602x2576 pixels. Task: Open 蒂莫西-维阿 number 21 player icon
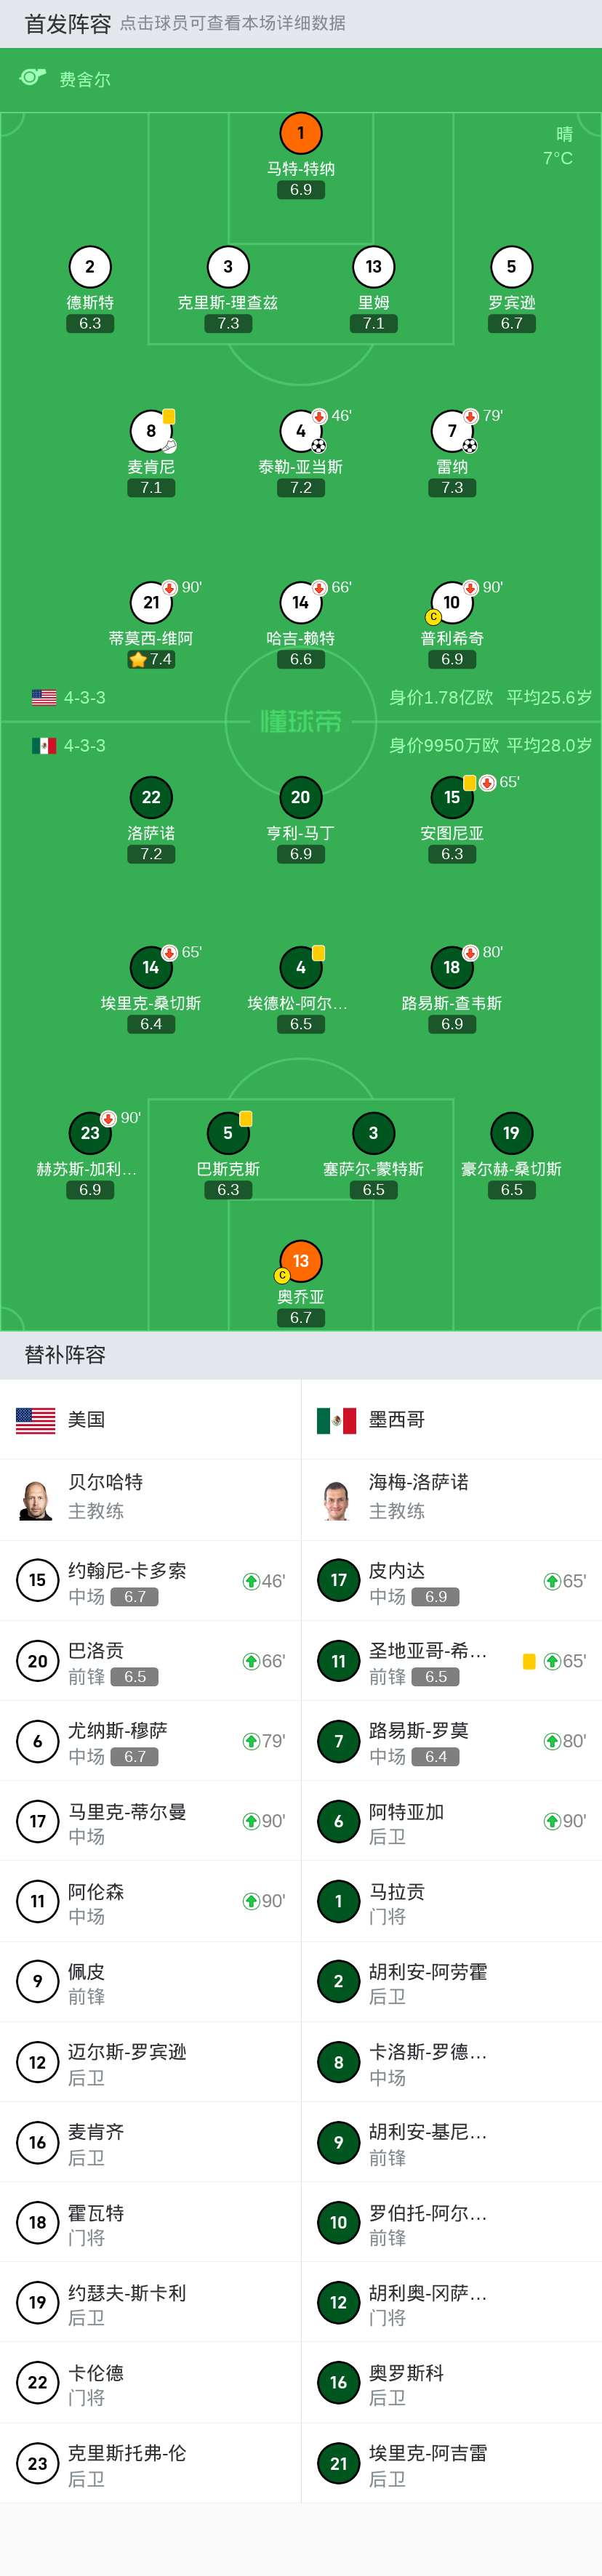pyautogui.click(x=151, y=602)
